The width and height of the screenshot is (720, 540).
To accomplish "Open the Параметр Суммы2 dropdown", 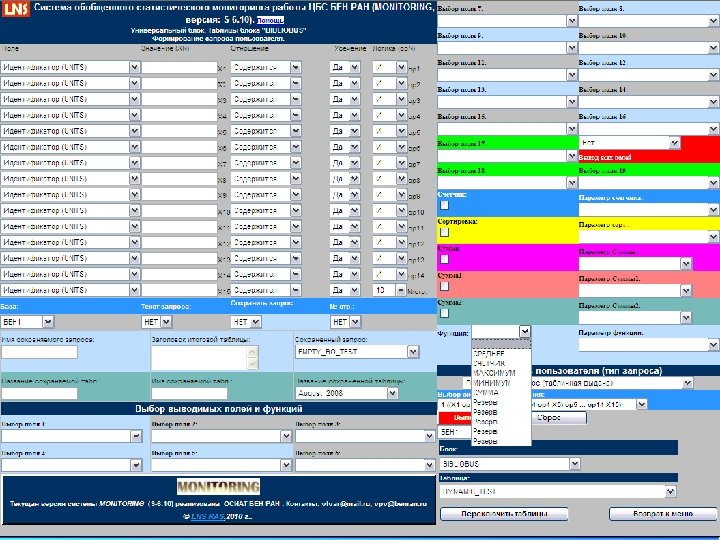I will 635,318.
